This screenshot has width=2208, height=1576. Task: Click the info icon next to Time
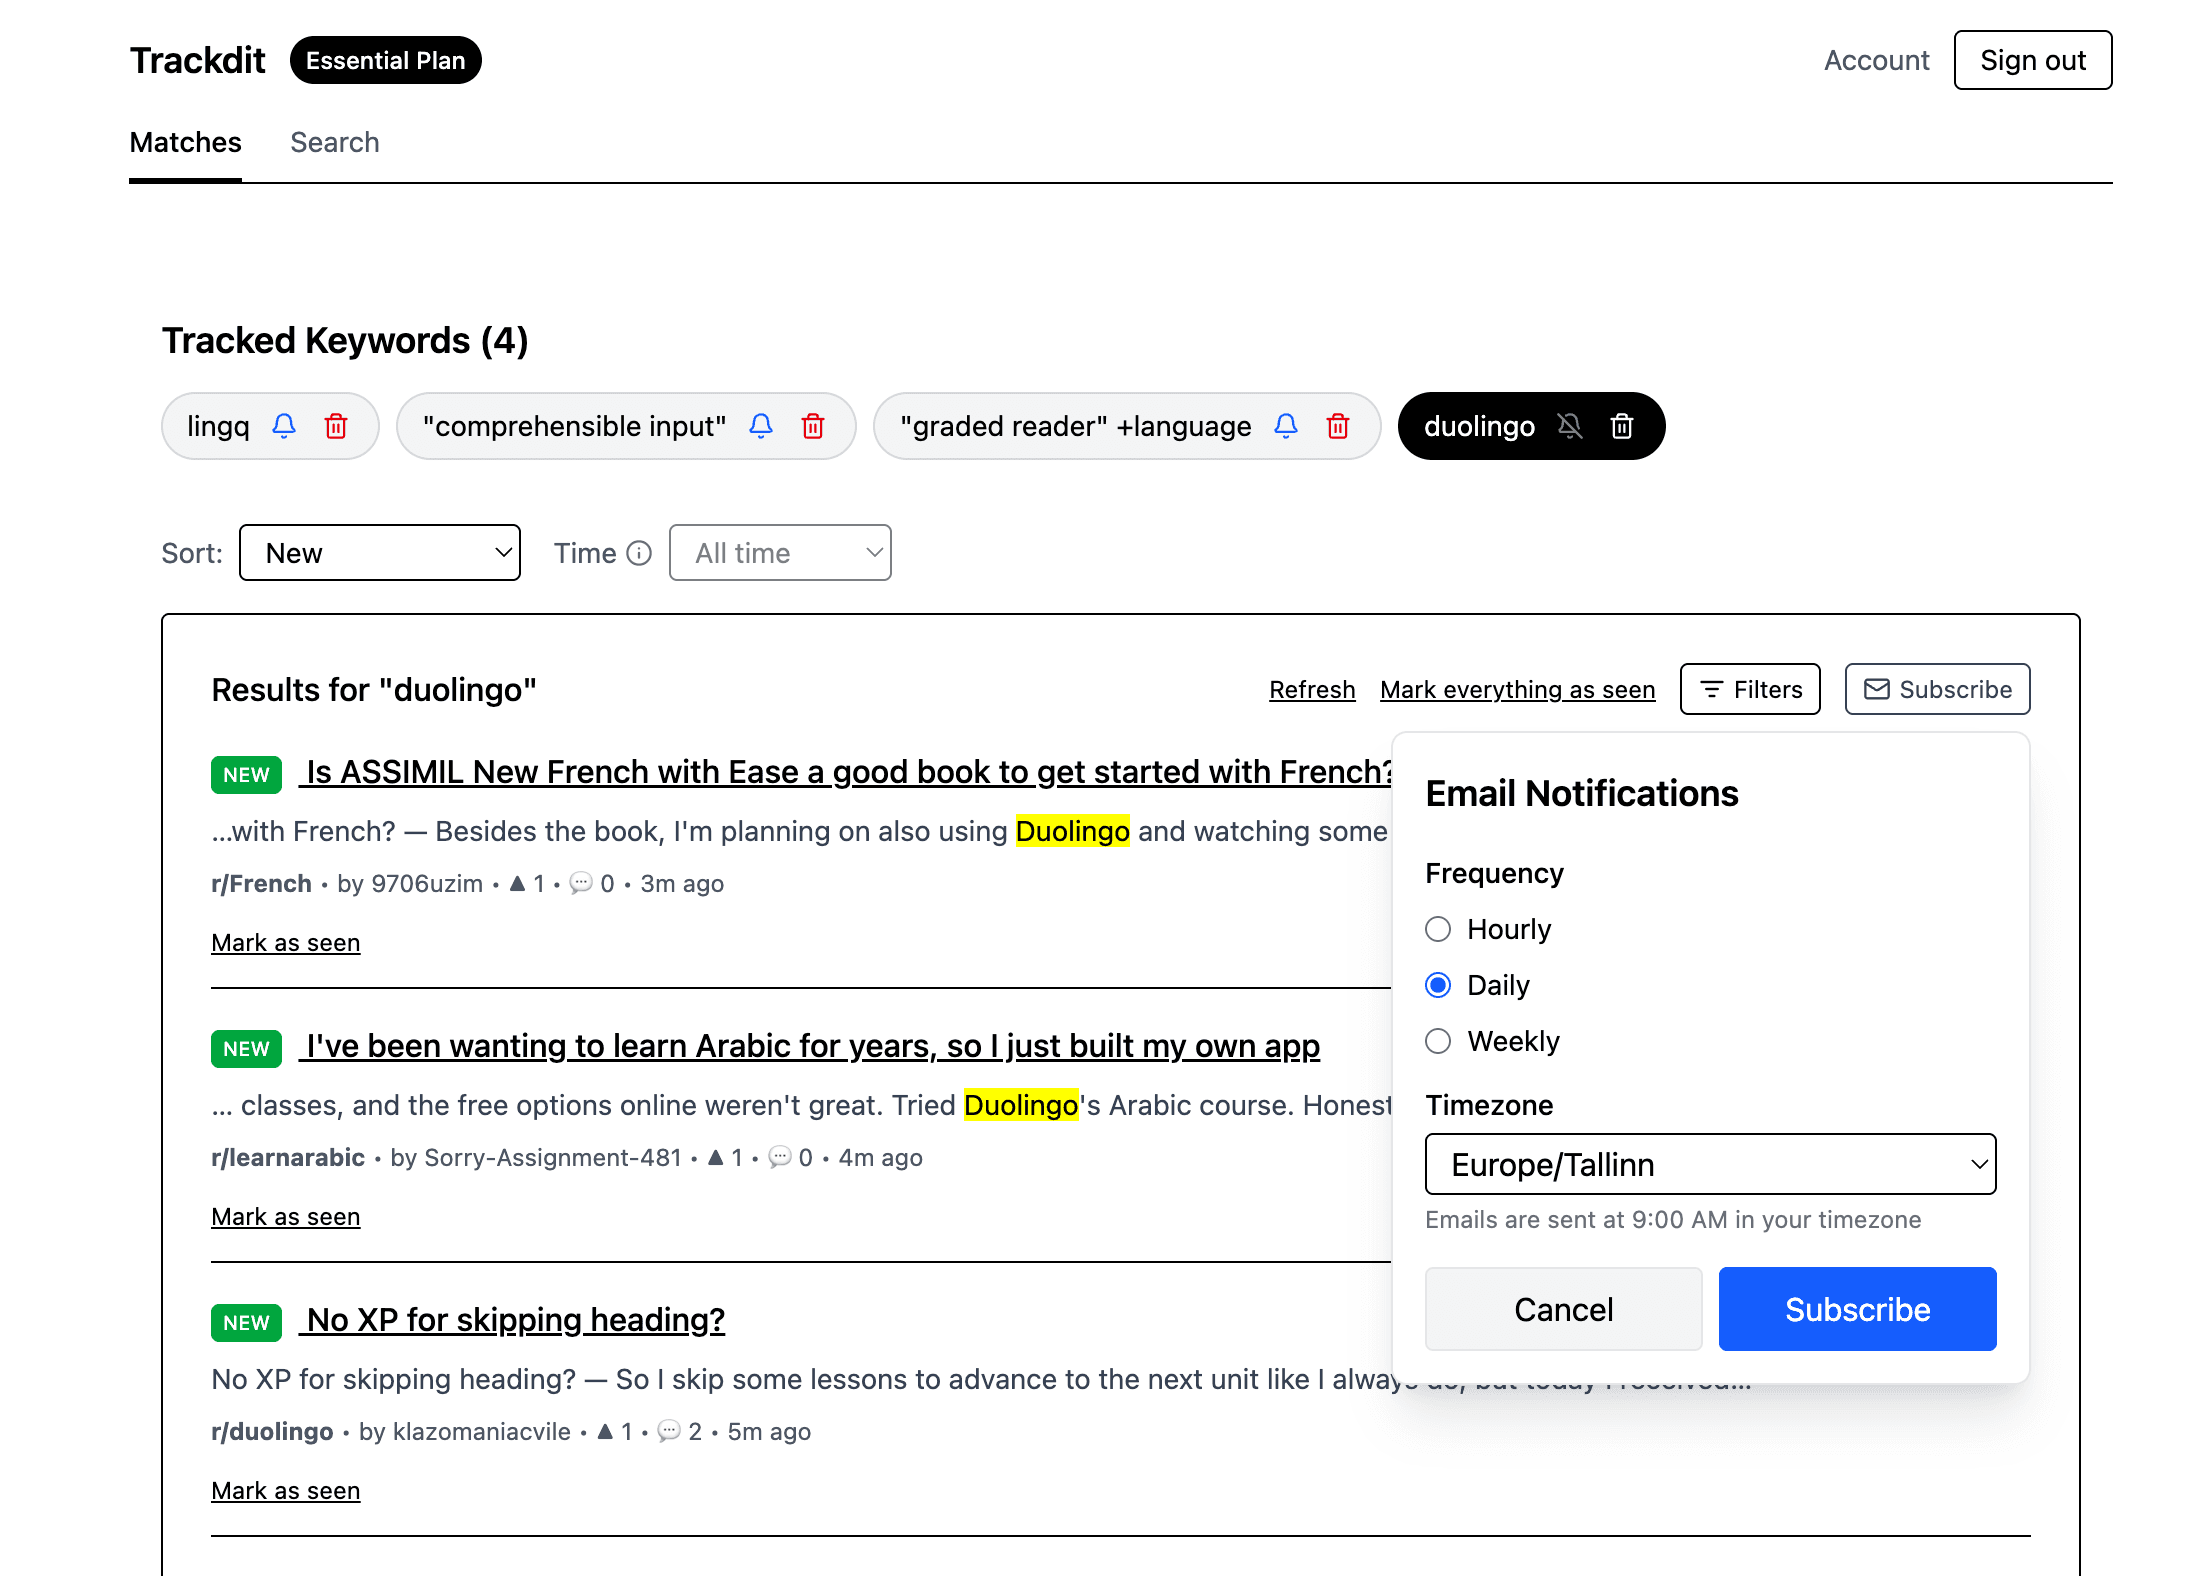639,552
